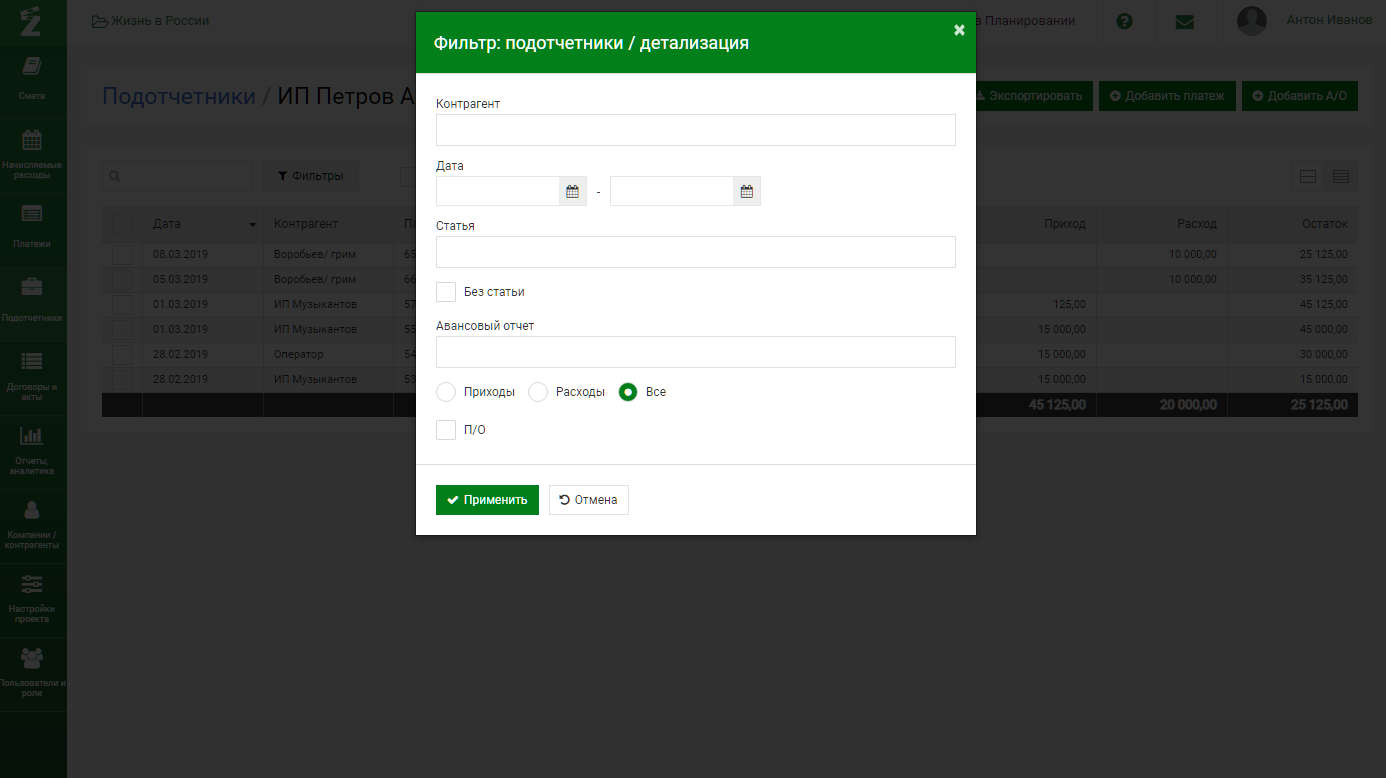Open Настройки проекта sliders icon
This screenshot has width=1386, height=778.
click(x=32, y=584)
